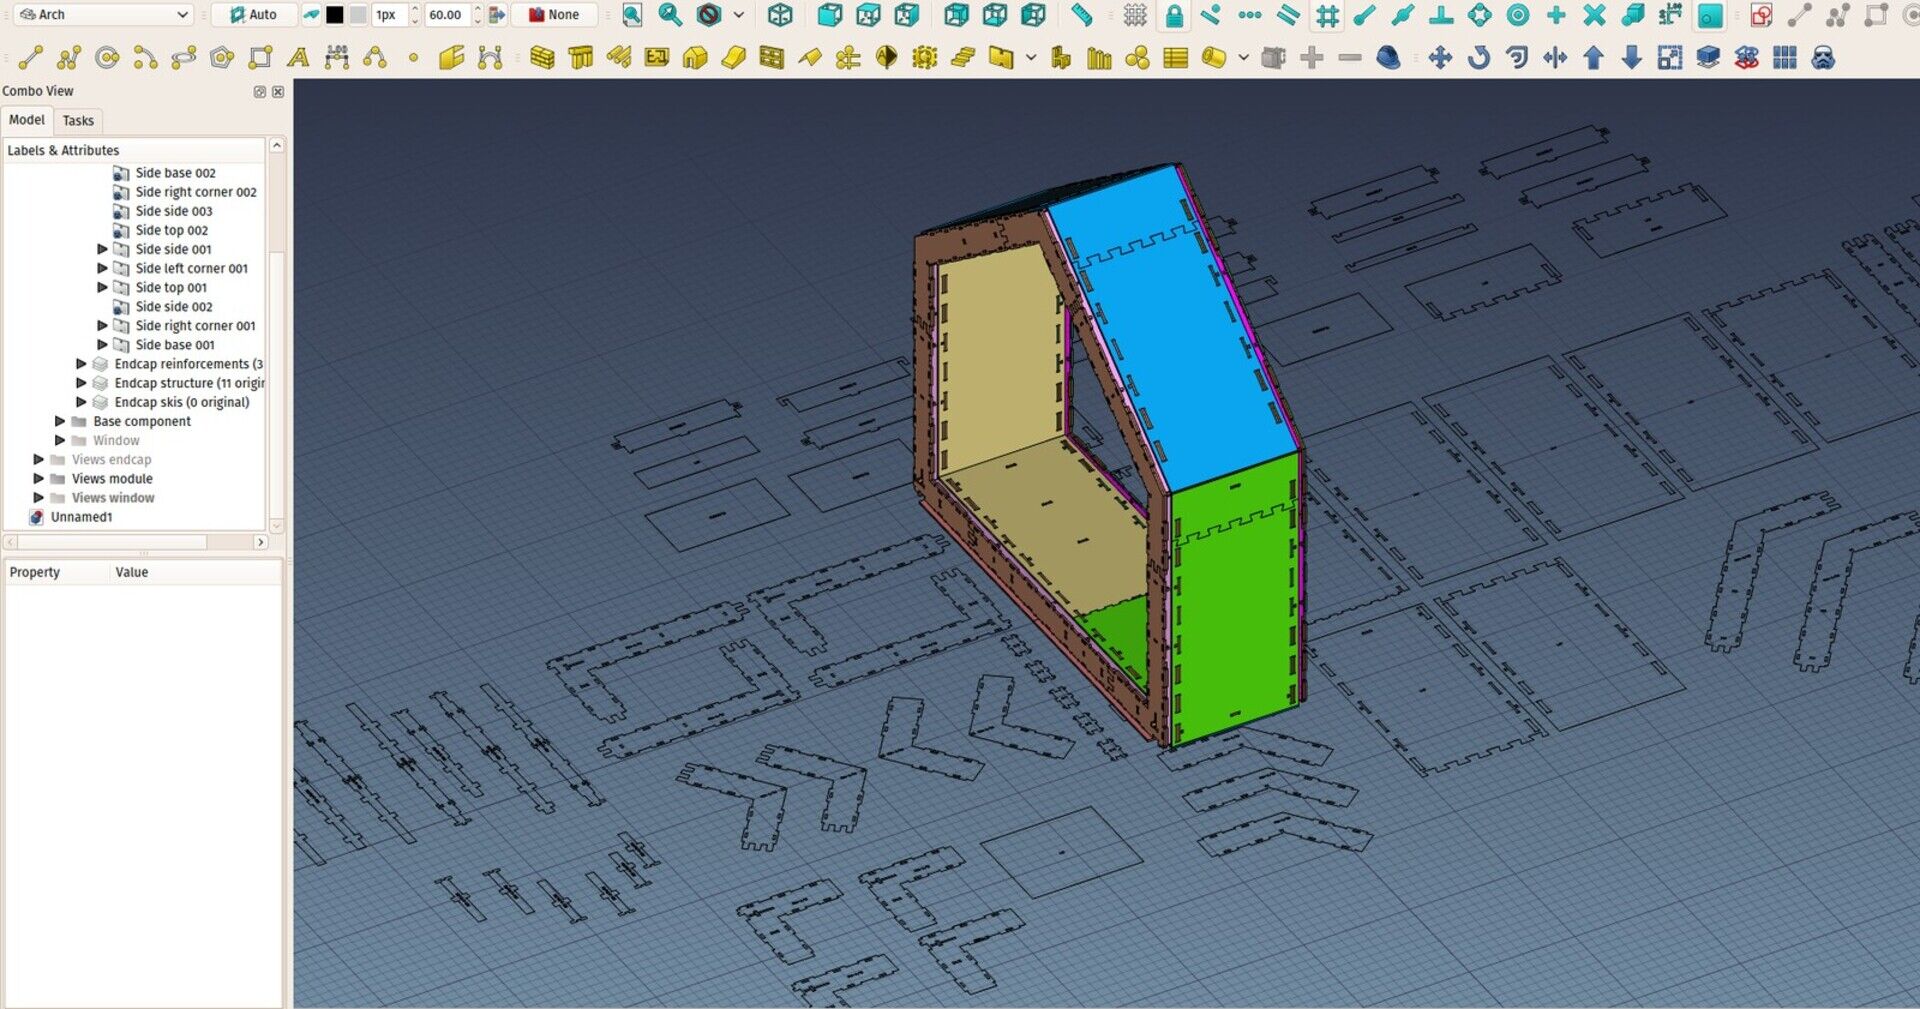Switch to the Tasks tab
This screenshot has width=1920, height=1009.
(x=78, y=121)
